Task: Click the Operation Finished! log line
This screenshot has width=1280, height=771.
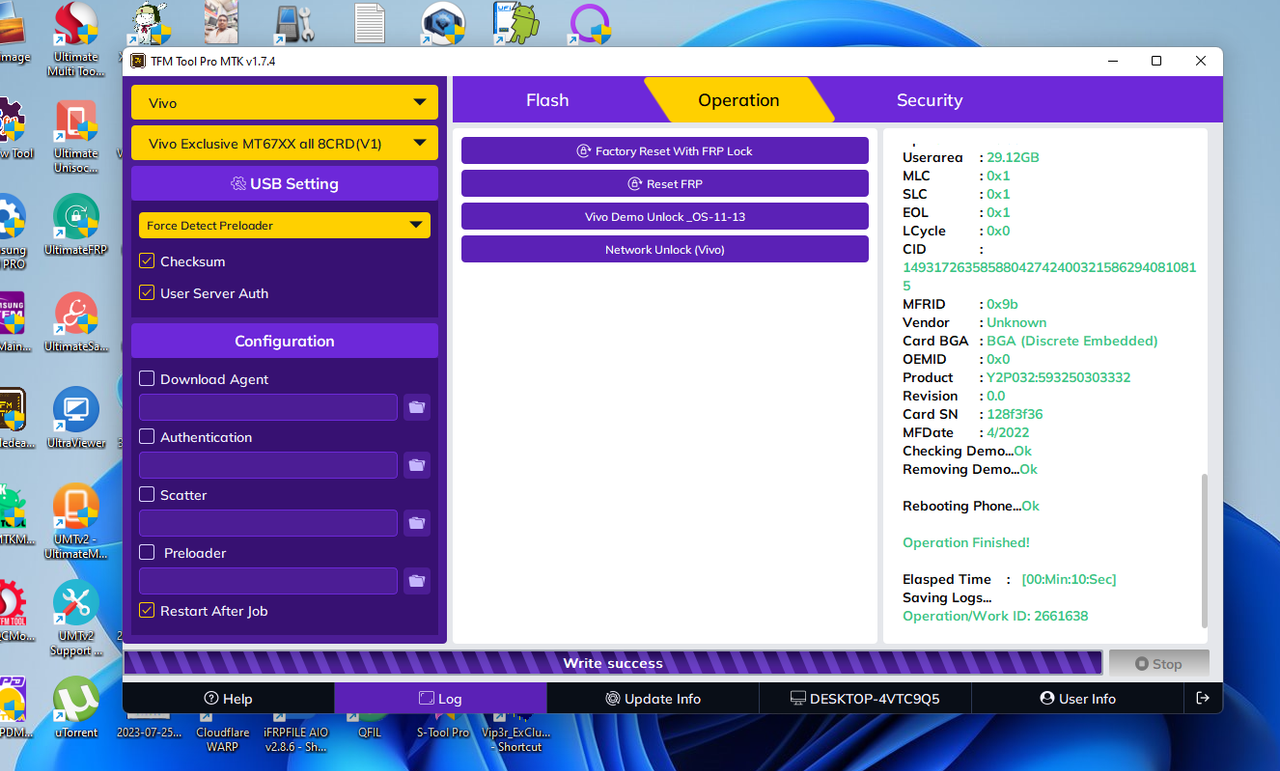Action: pos(966,542)
